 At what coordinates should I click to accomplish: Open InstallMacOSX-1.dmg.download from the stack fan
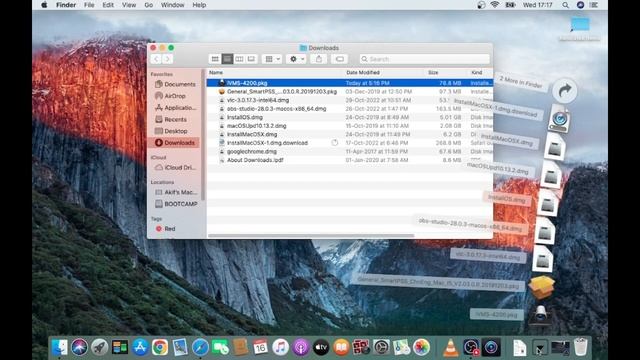coord(558,120)
